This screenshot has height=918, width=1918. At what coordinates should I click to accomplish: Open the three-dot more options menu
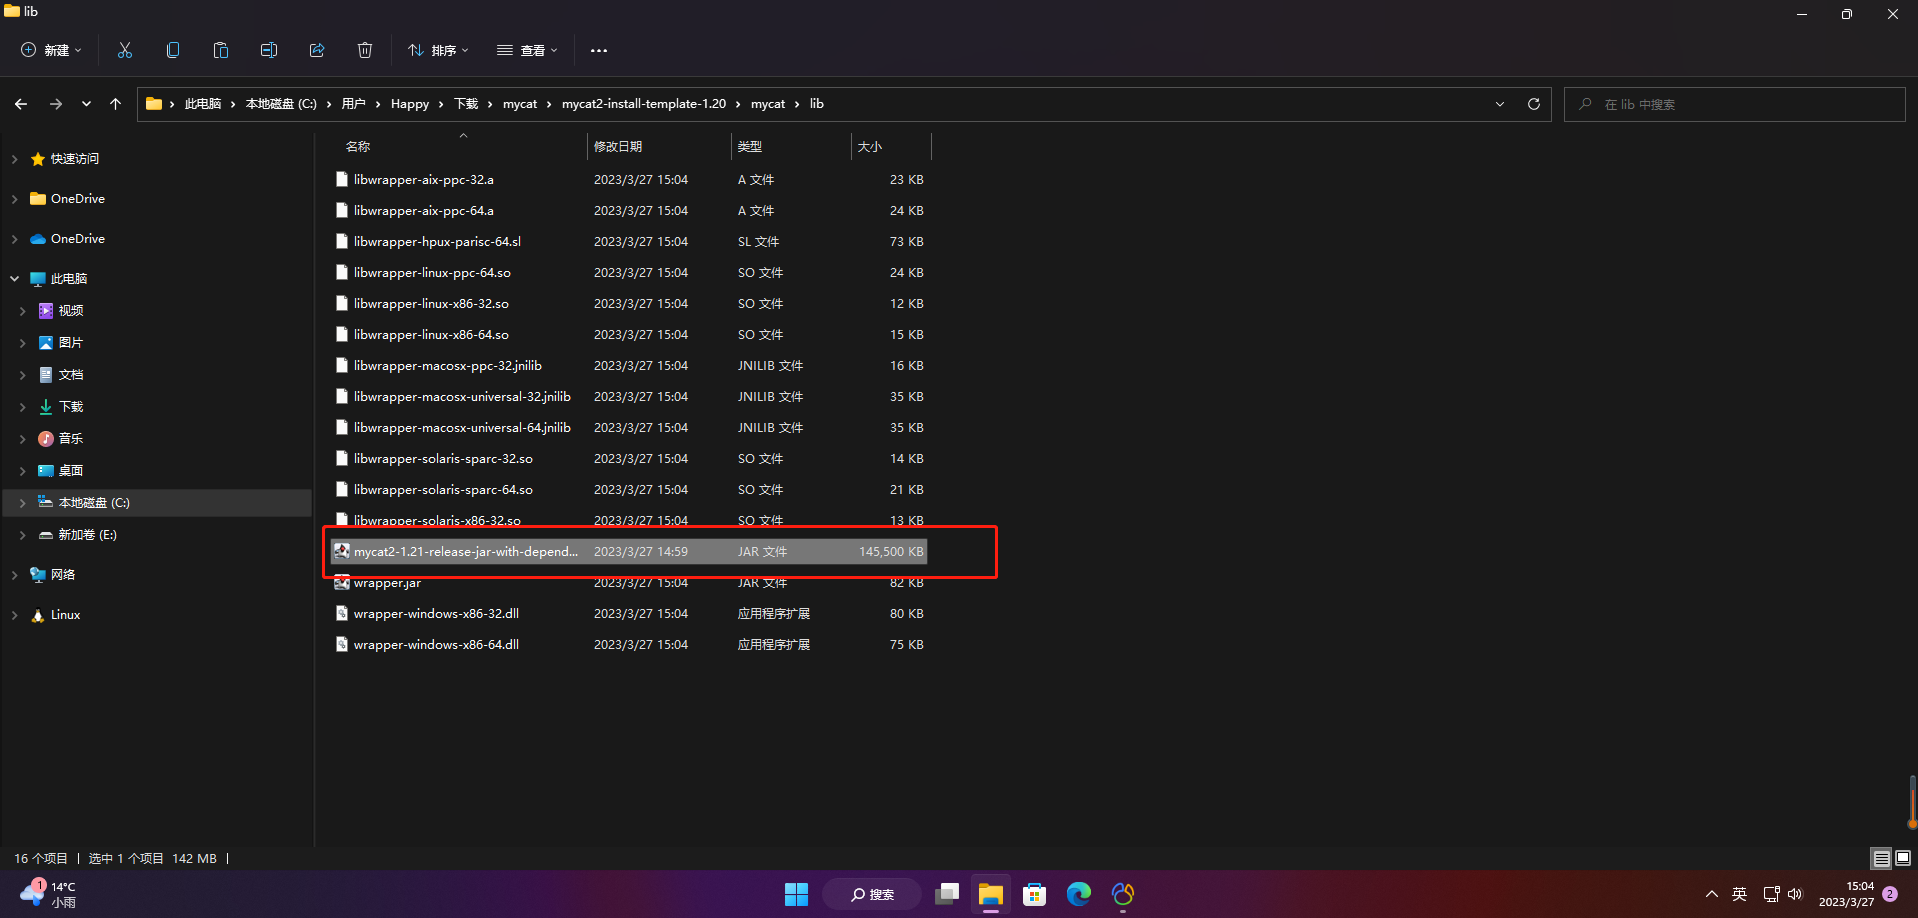point(599,50)
